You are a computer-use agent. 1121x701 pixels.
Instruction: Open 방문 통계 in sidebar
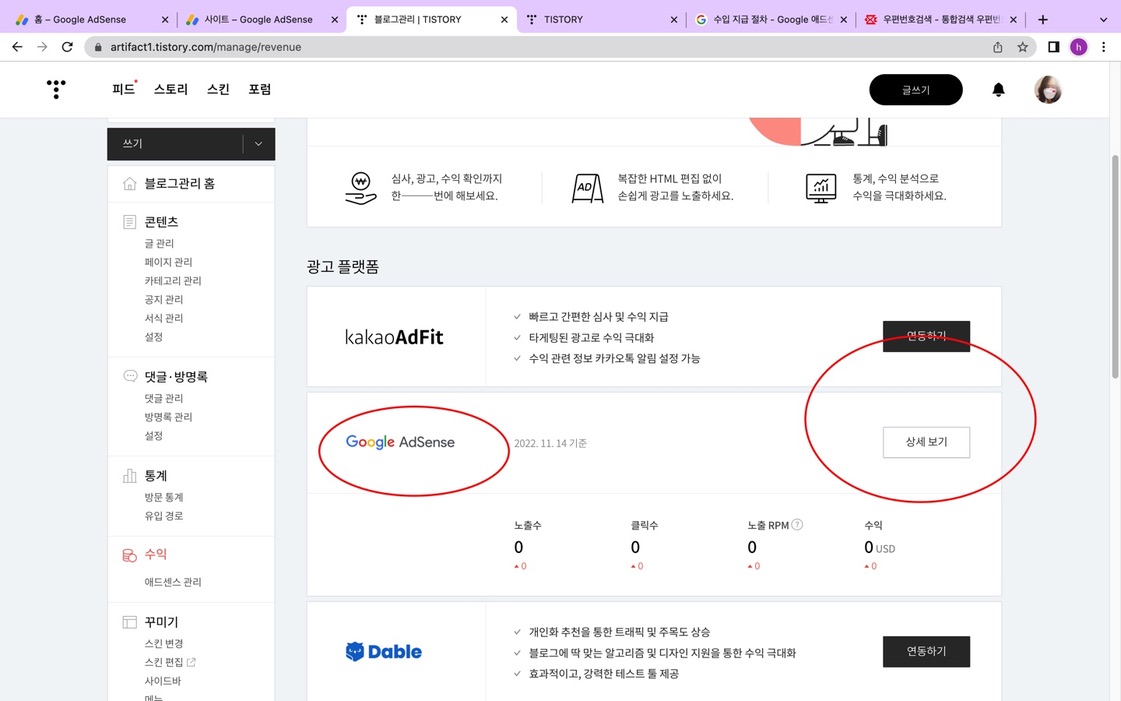pyautogui.click(x=164, y=497)
